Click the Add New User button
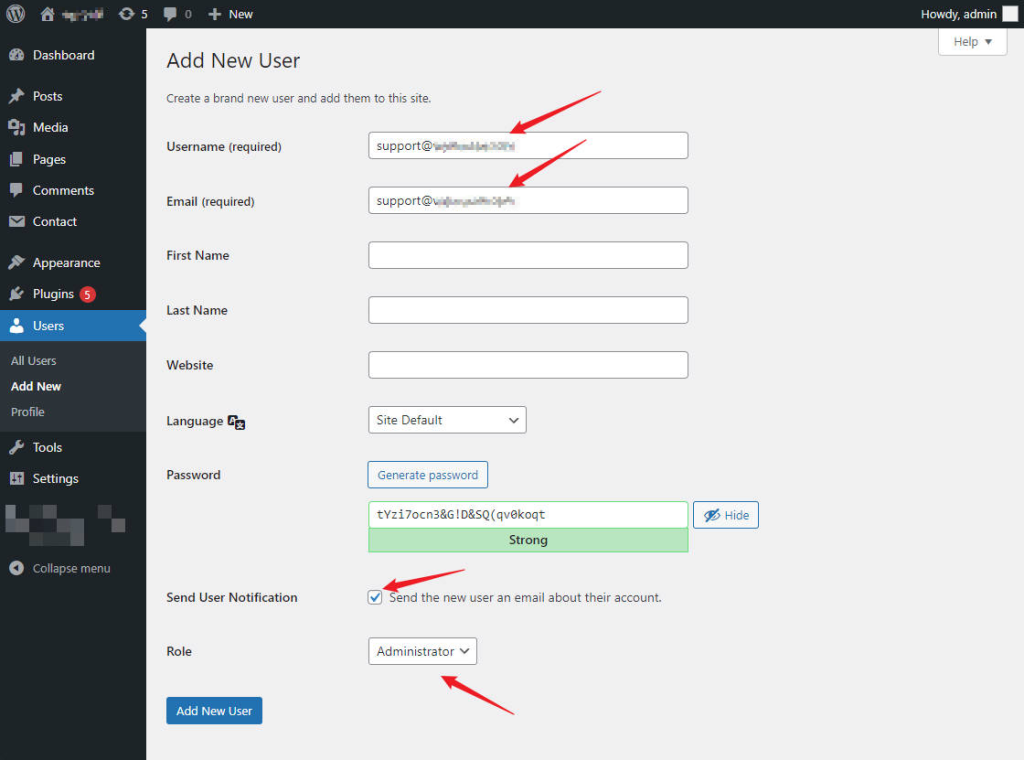Image resolution: width=1024 pixels, height=760 pixels. pos(214,711)
